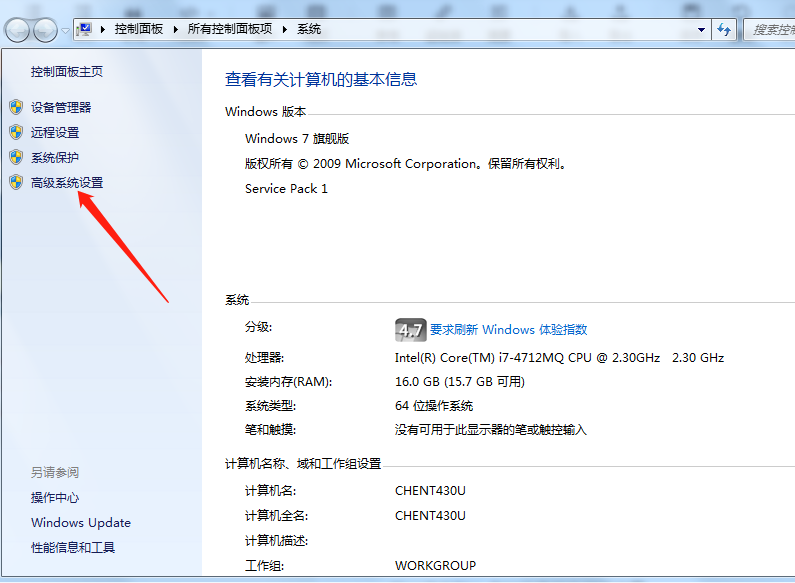Click the 16.0 GB RAM value
The width and height of the screenshot is (795, 583).
[x=460, y=382]
